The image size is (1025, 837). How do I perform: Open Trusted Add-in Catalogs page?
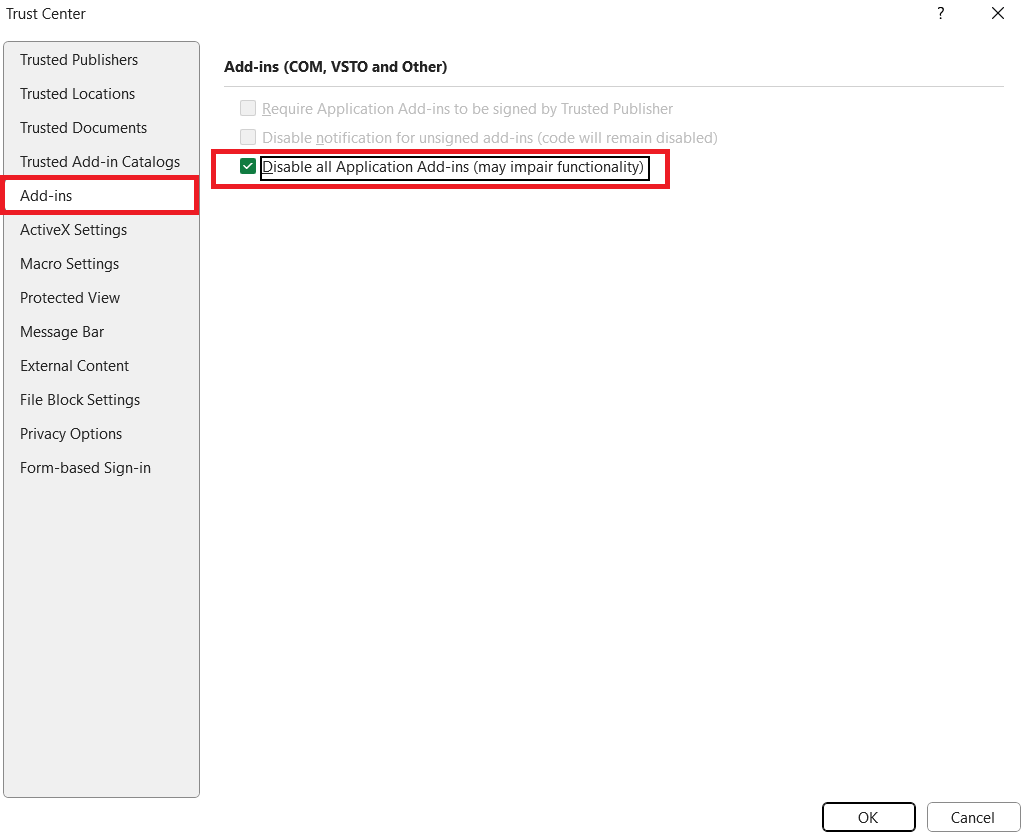(x=101, y=162)
